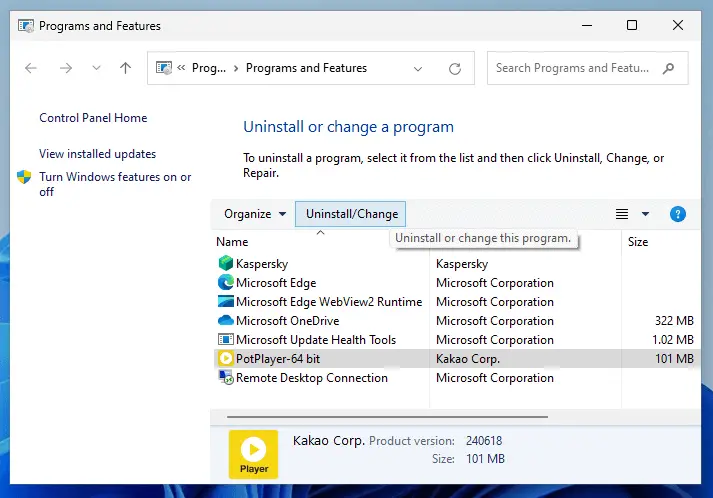
Task: Click product version 240618 value
Action: tap(484, 441)
